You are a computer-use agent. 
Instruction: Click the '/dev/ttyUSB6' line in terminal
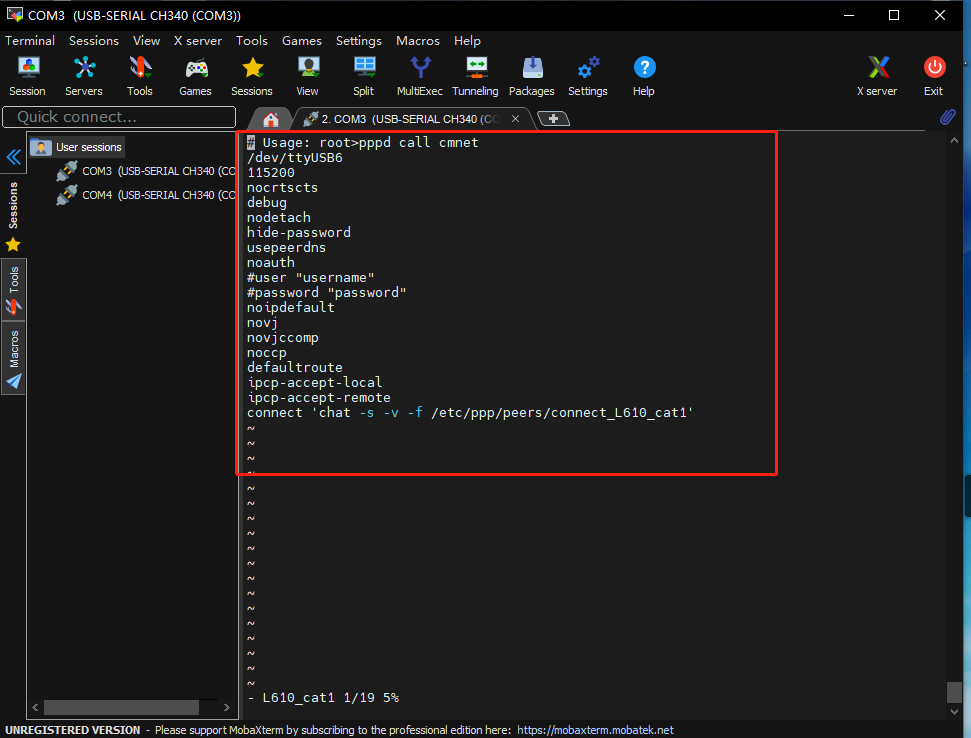point(295,158)
